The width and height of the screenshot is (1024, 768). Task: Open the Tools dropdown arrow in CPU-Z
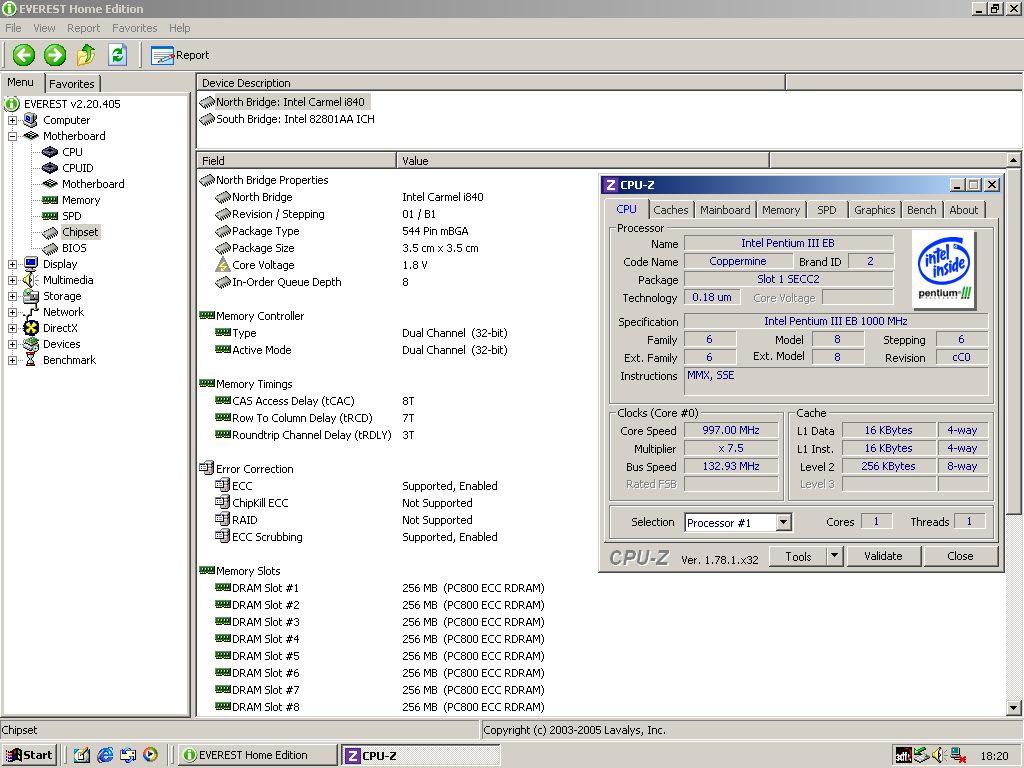pyautogui.click(x=834, y=556)
